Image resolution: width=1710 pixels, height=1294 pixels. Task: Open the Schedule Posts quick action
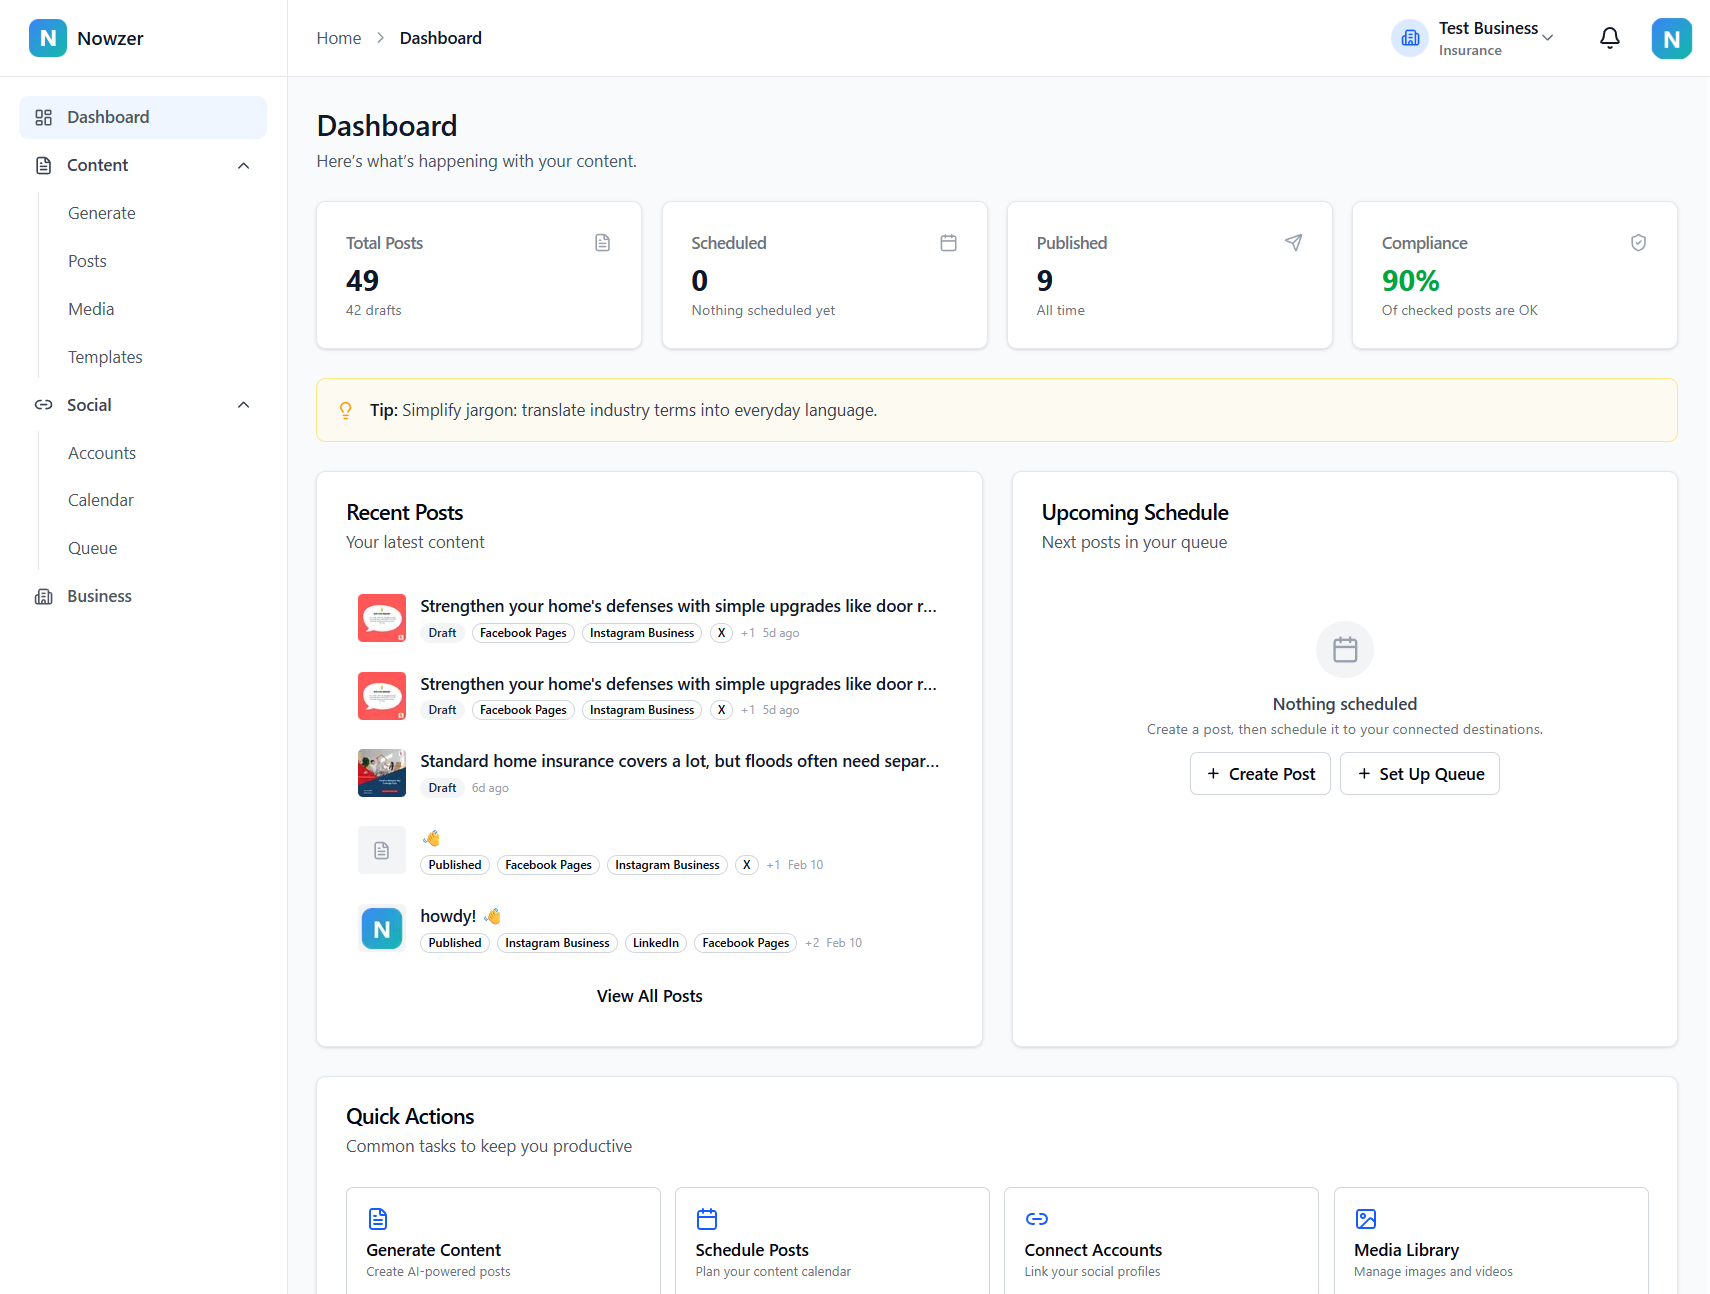(832, 1241)
